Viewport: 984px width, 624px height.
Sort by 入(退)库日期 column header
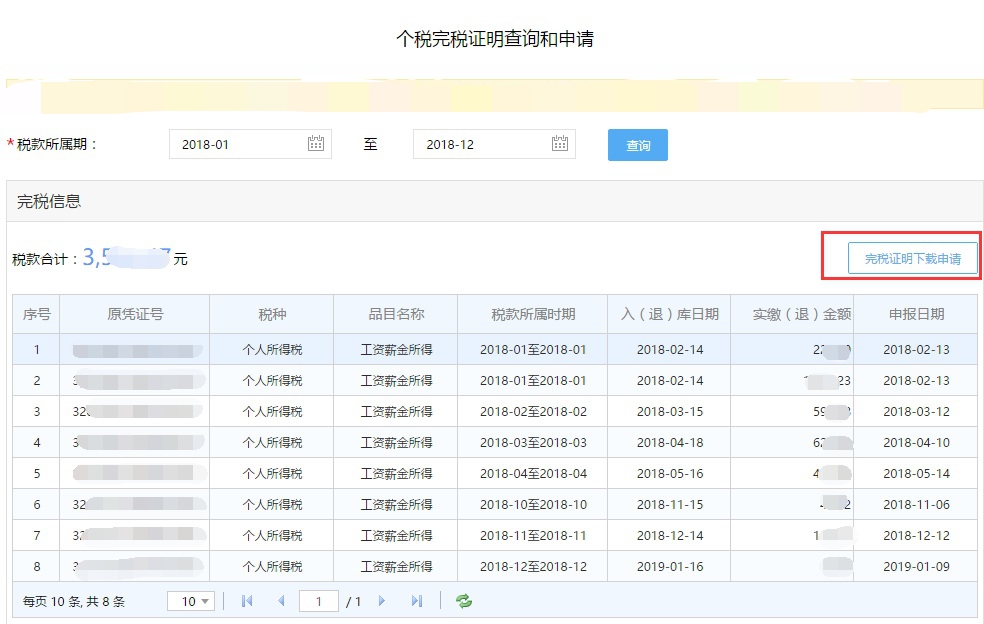coord(670,314)
